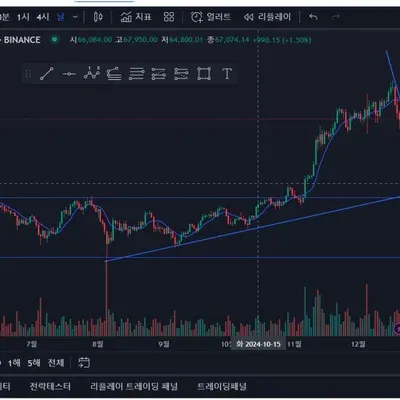Click the 2024-10-15 date label on time axis
Viewport: 400px width, 400px height.
click(258, 344)
